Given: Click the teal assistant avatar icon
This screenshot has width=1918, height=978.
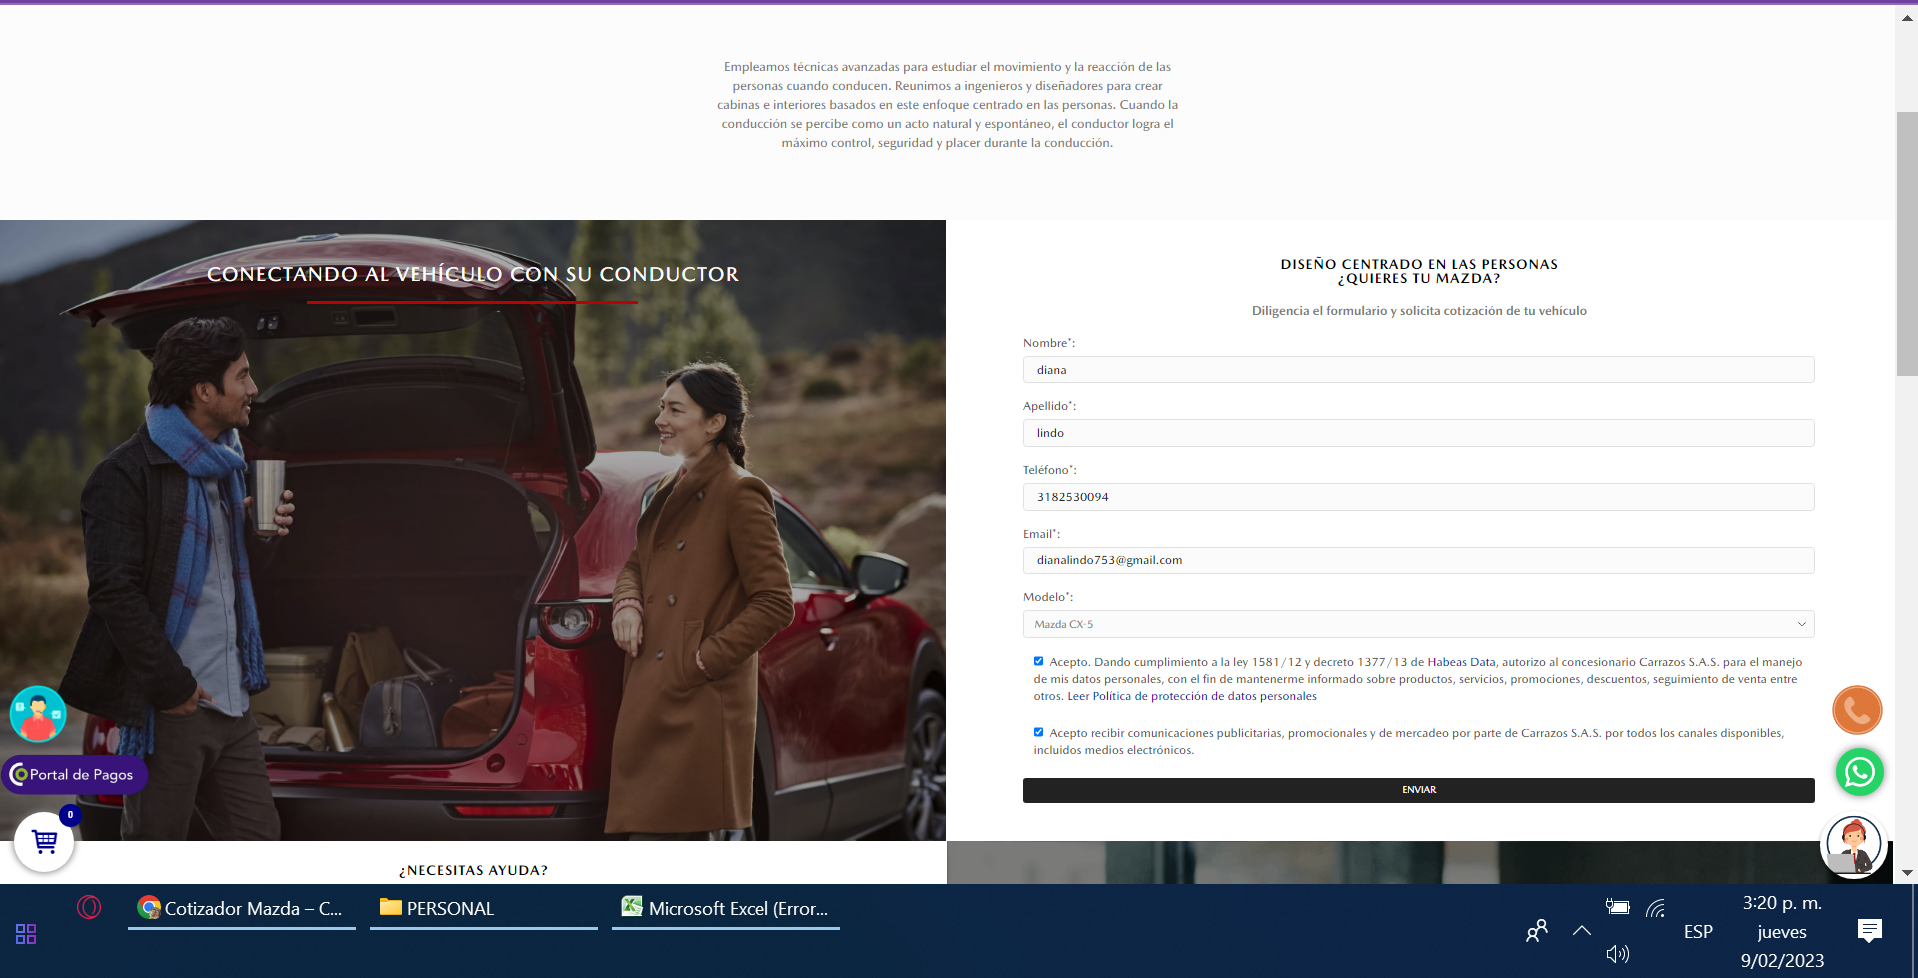Looking at the screenshot, I should 38,714.
